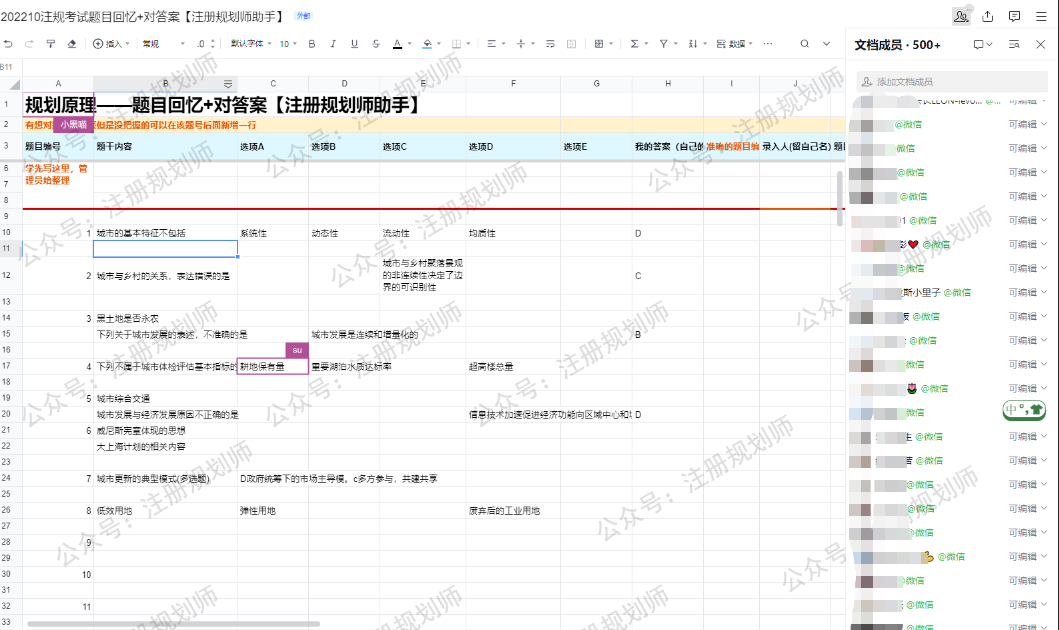Screen dimensions: 1059x630
Task: Open the 插入 insert menu
Action: pyautogui.click(x=111, y=44)
